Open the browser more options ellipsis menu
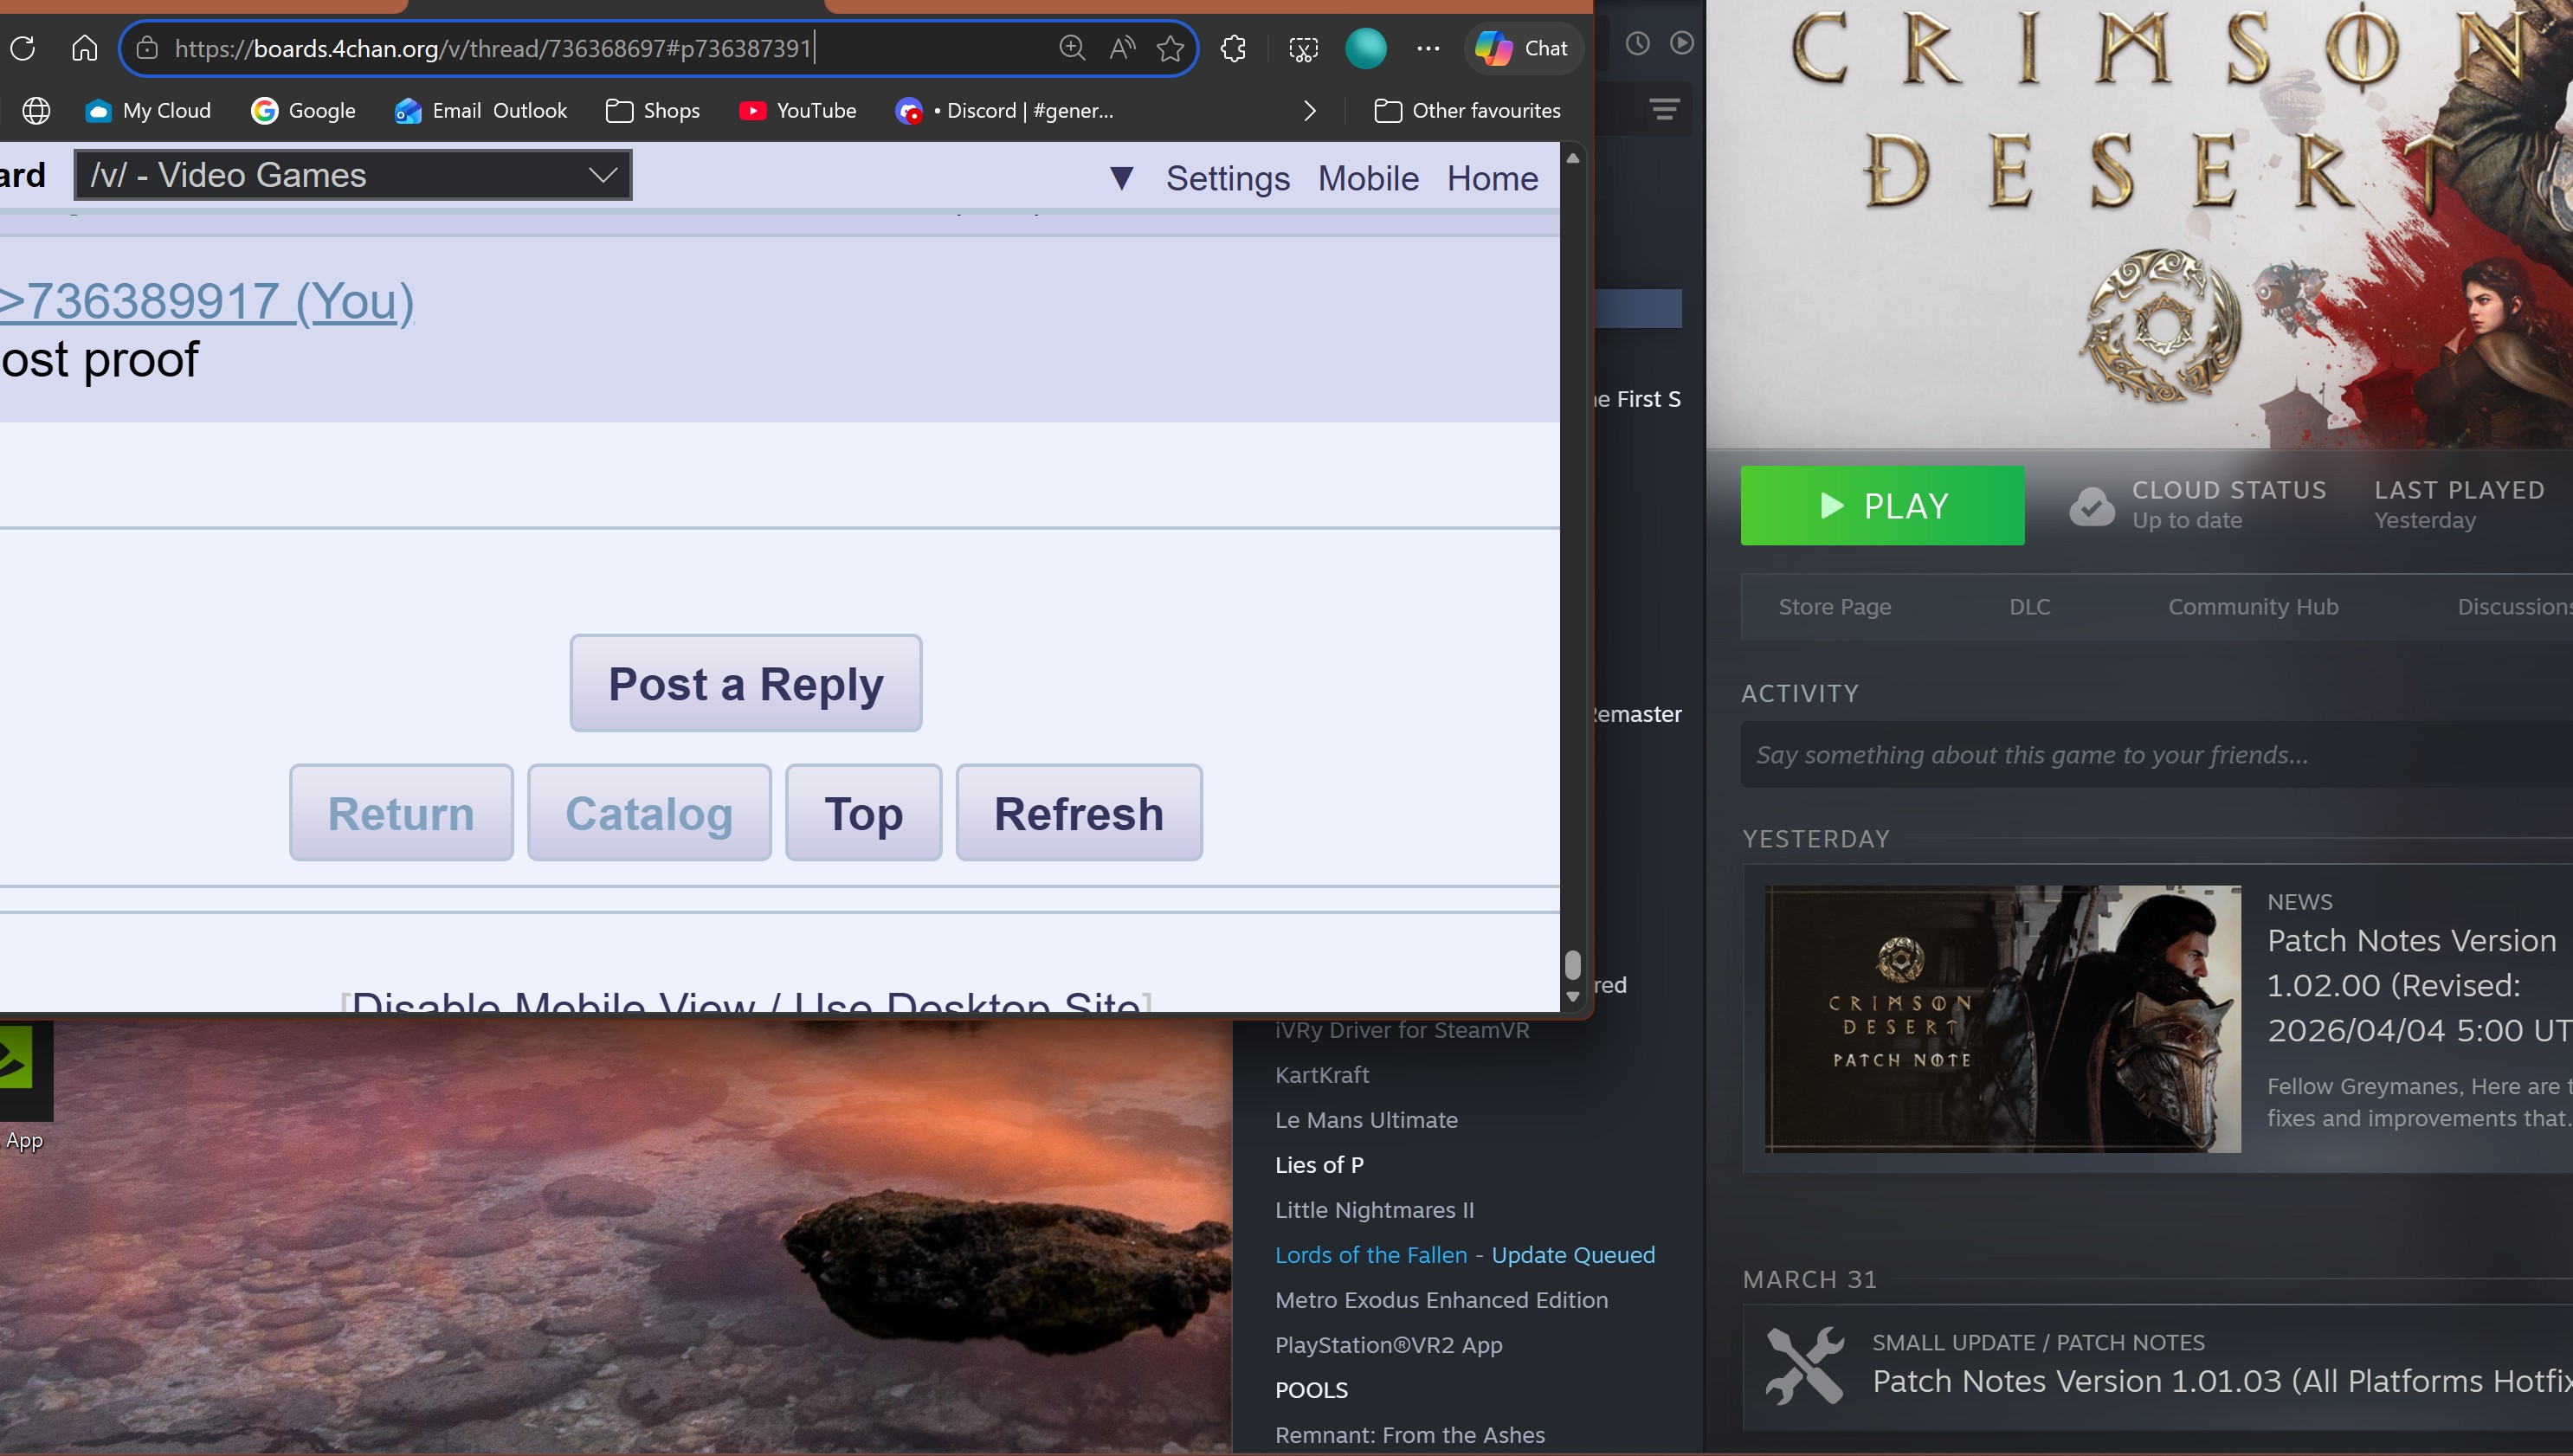Screen dimensions: 2573x1456 (x=1428, y=48)
